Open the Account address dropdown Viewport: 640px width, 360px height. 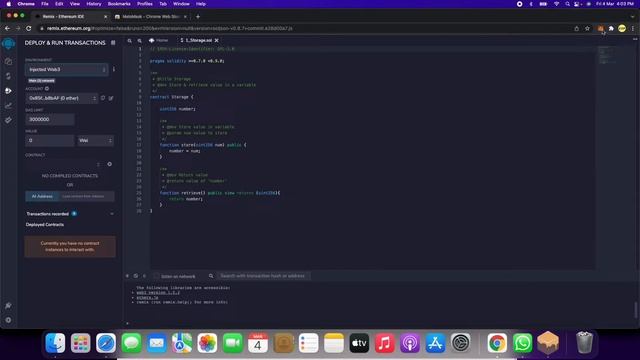click(62, 98)
